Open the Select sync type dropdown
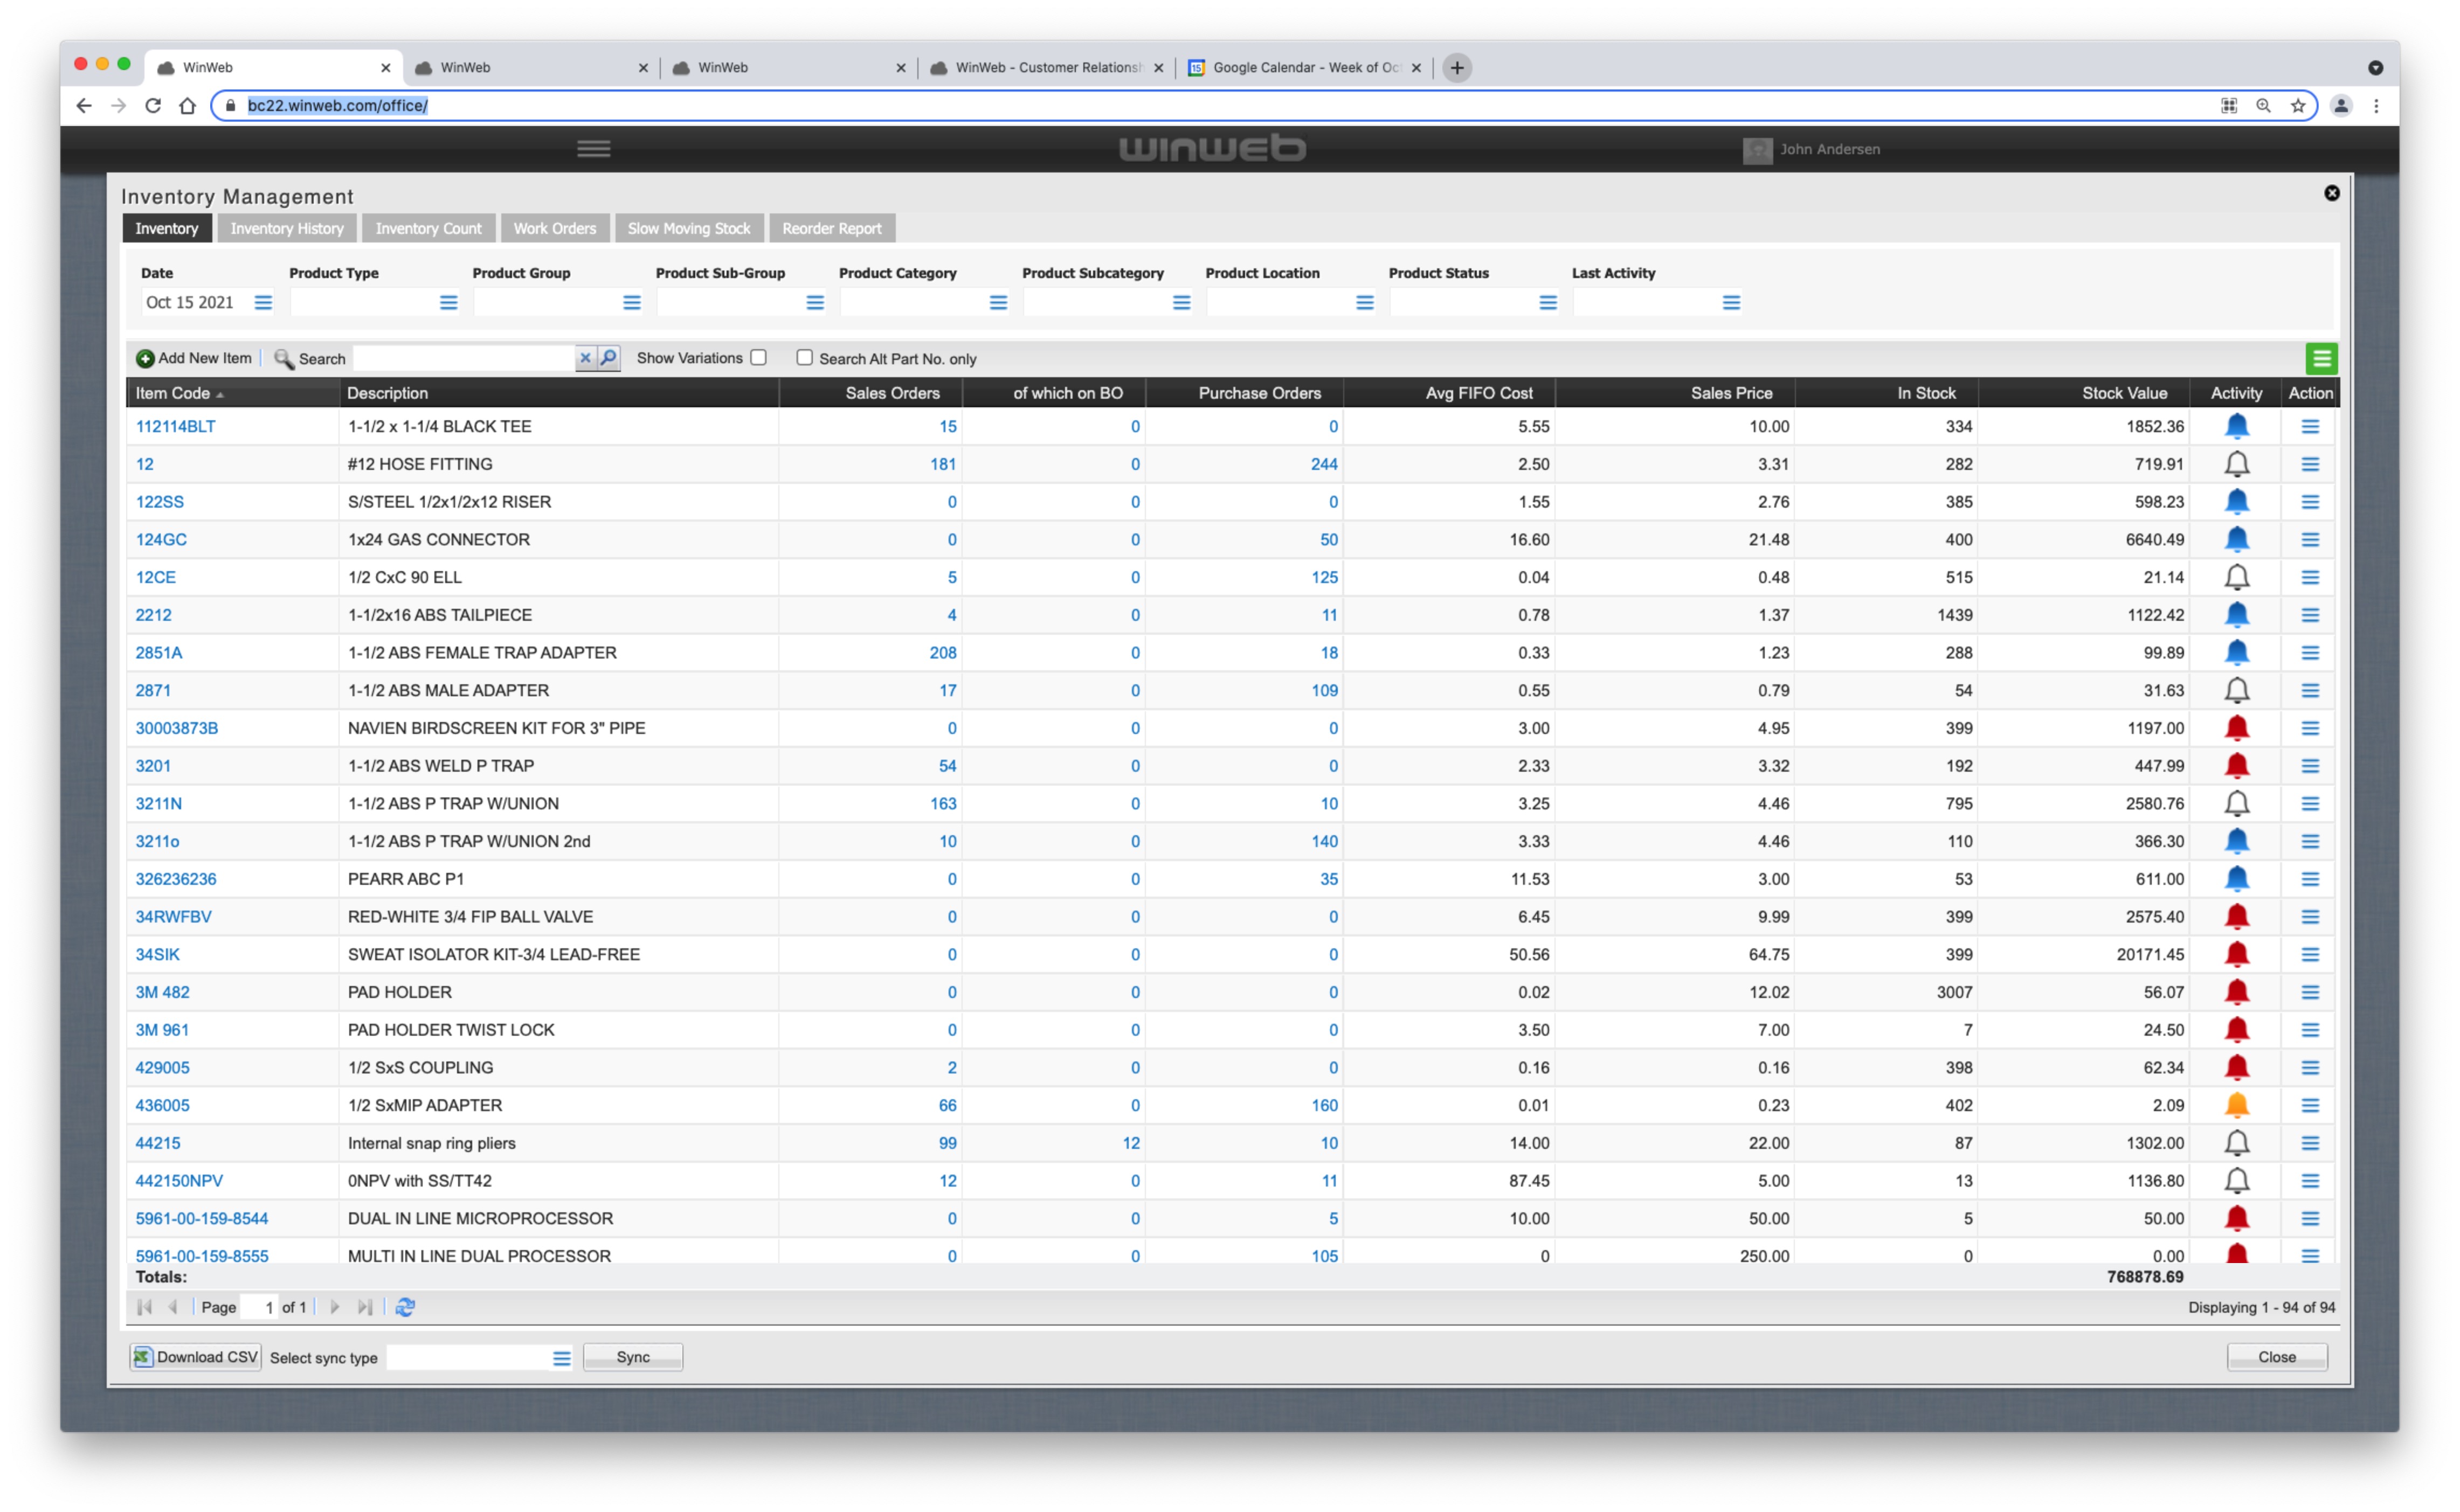The width and height of the screenshot is (2460, 1512). [561, 1358]
